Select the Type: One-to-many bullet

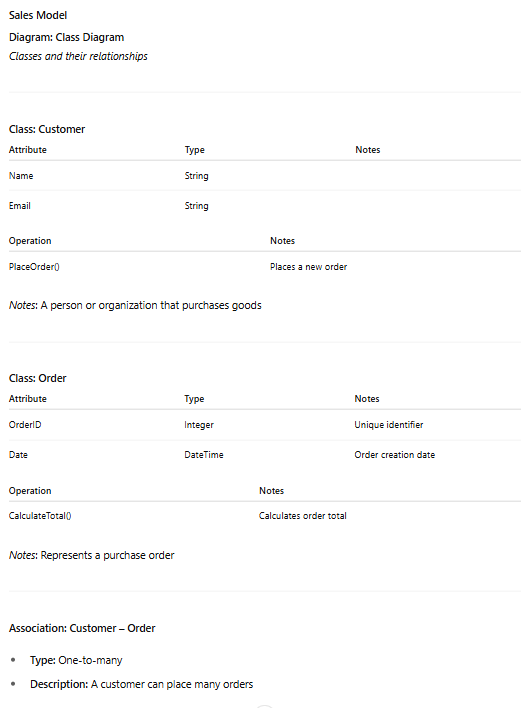(x=76, y=660)
